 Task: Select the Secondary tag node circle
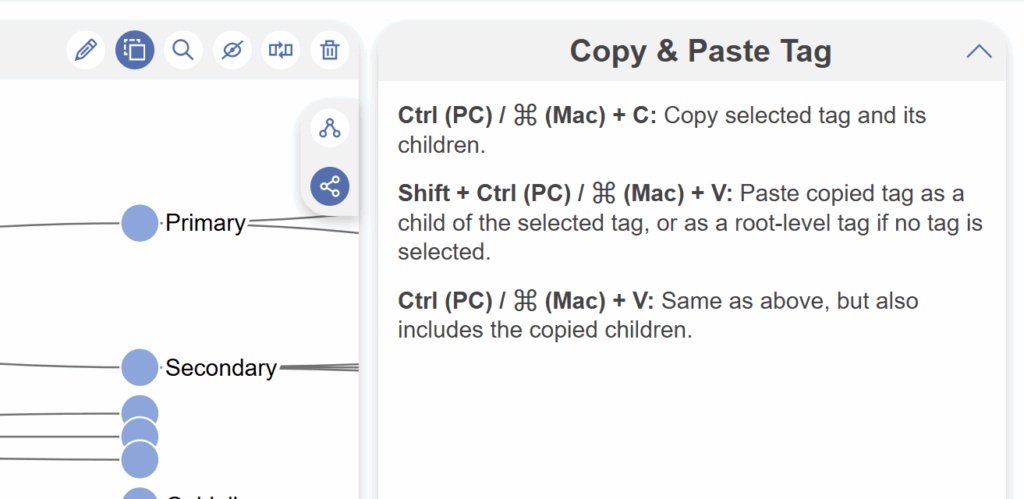click(140, 367)
